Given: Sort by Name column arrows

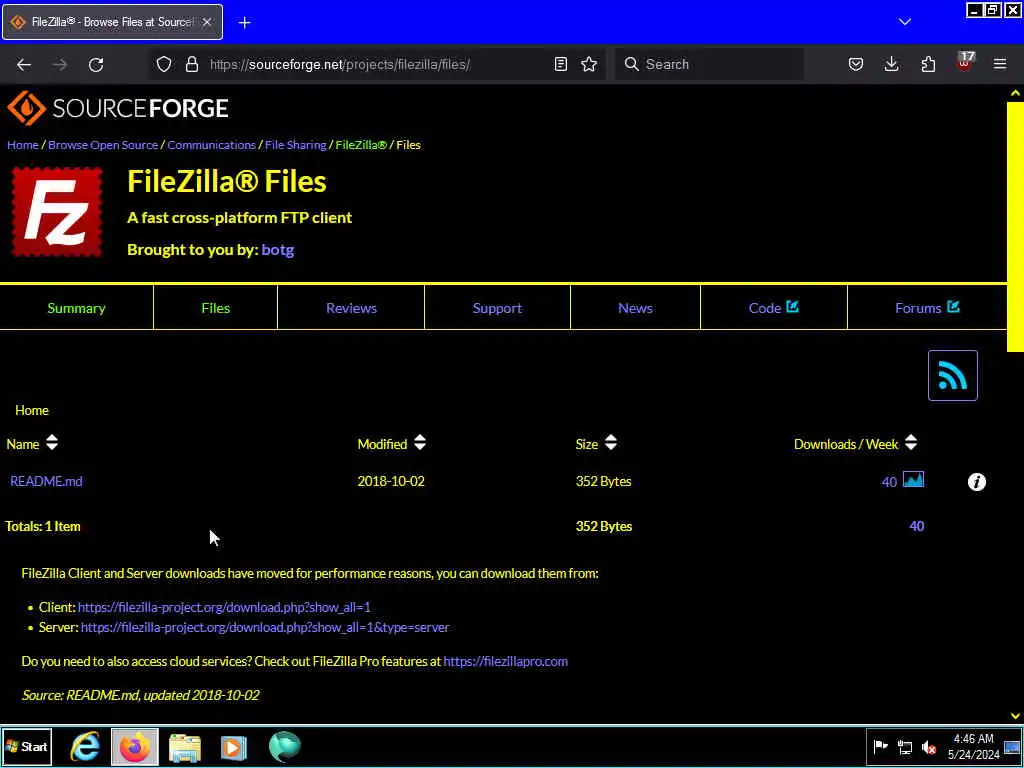Looking at the screenshot, I should coord(52,443).
